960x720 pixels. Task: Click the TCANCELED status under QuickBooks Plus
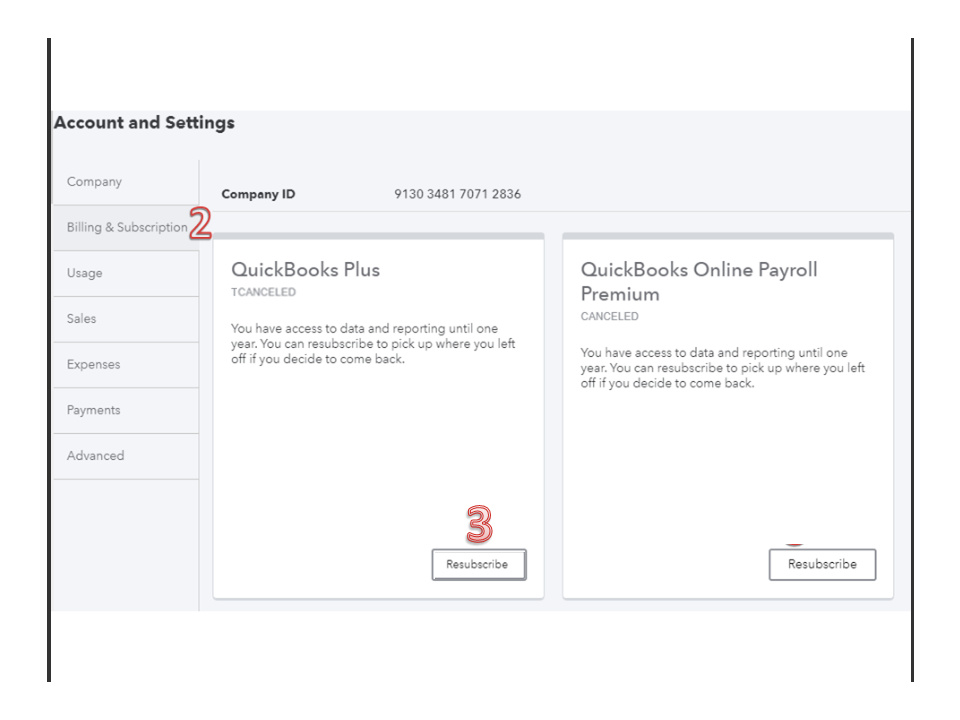pyautogui.click(x=263, y=293)
